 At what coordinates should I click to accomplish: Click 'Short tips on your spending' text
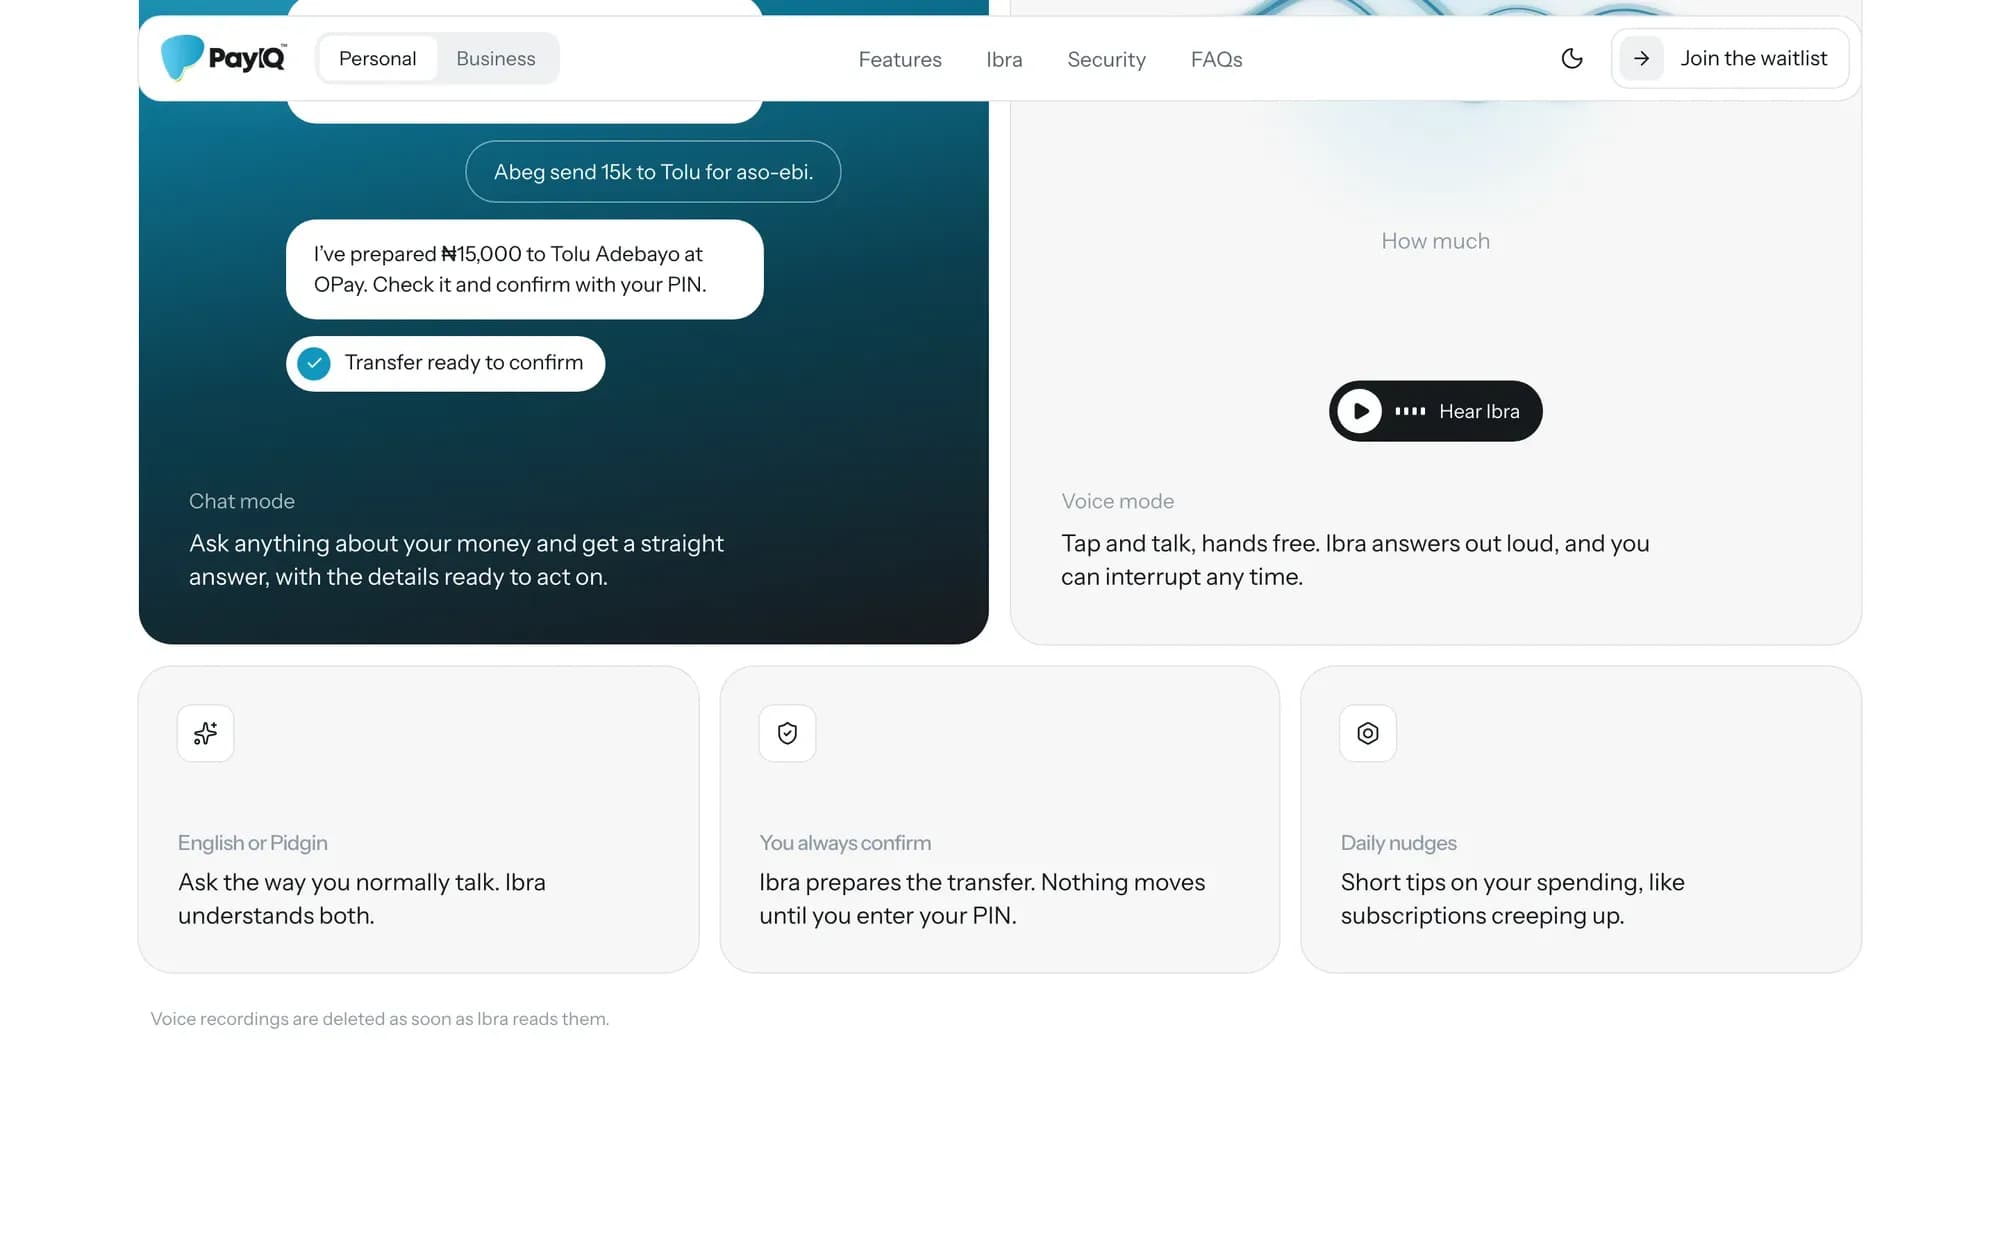[x=1512, y=899]
